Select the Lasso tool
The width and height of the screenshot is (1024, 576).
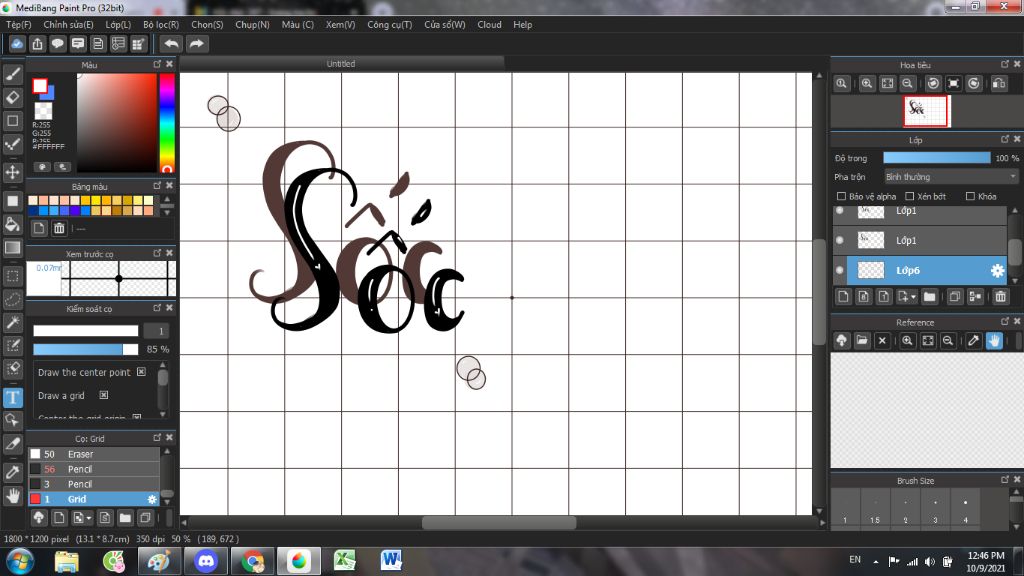click(12, 299)
